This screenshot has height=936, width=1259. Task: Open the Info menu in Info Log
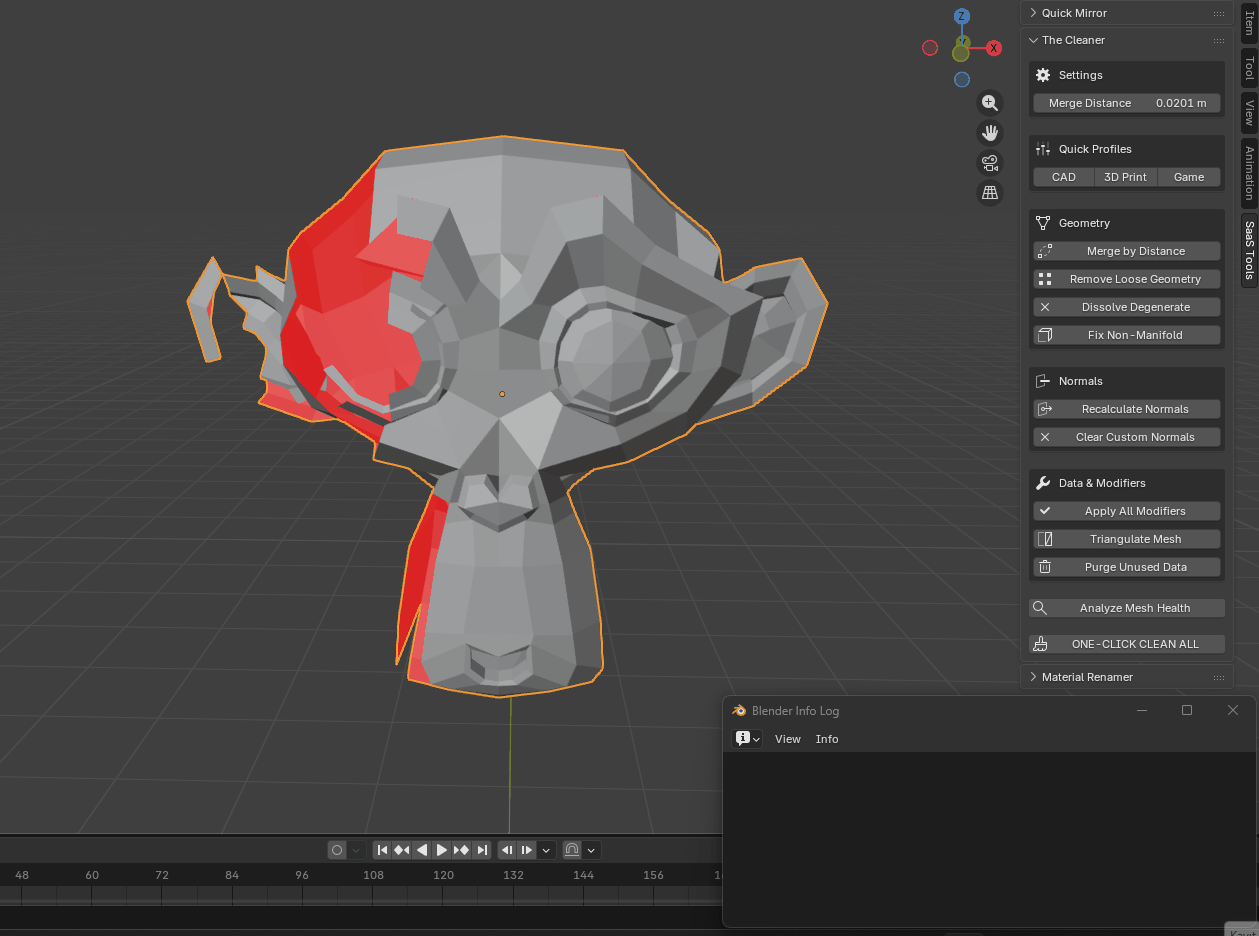(827, 739)
